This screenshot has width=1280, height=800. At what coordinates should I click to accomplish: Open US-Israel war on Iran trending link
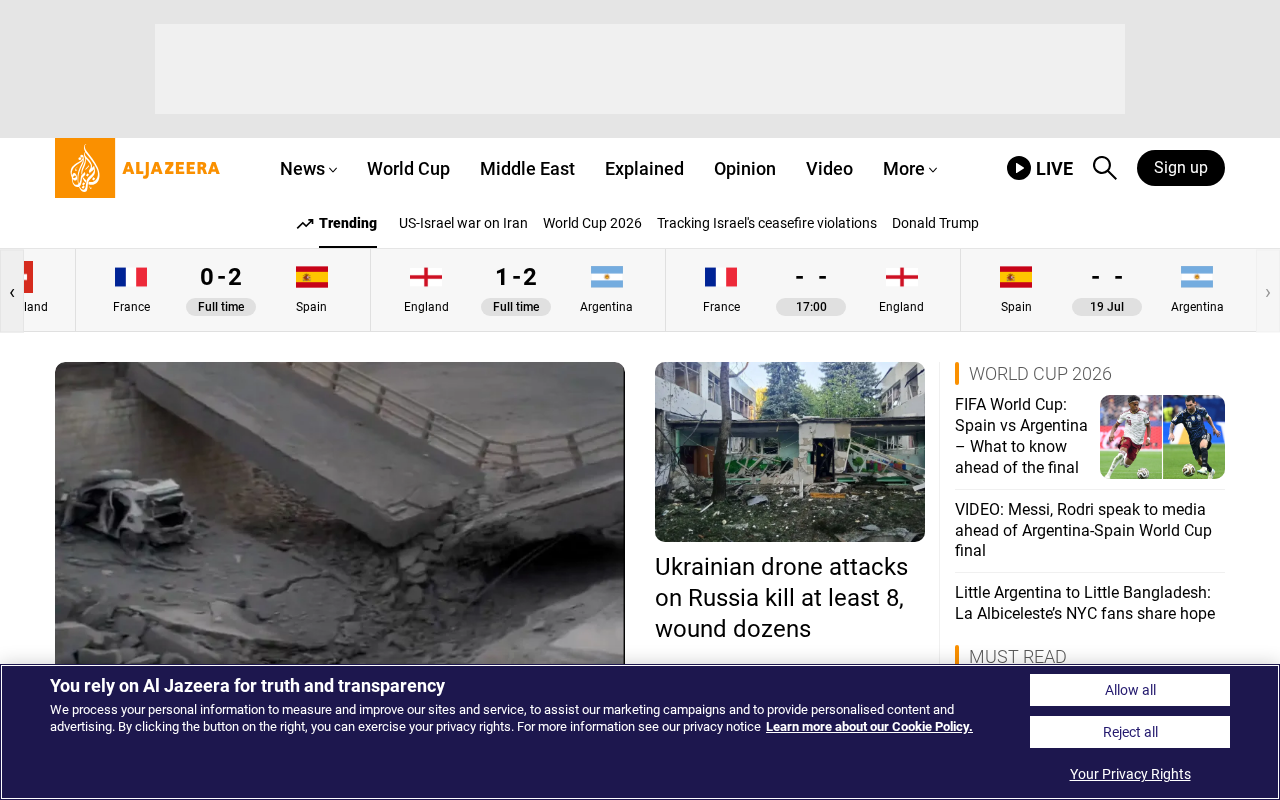coord(463,223)
